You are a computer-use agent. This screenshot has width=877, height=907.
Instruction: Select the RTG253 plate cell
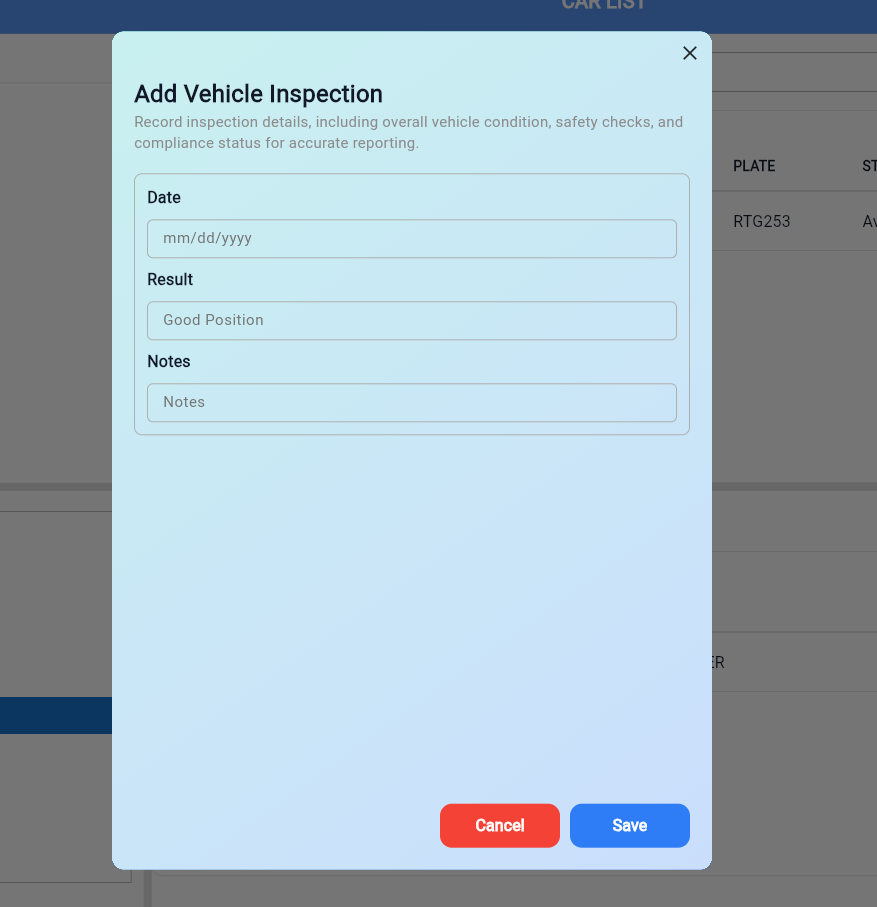click(761, 222)
